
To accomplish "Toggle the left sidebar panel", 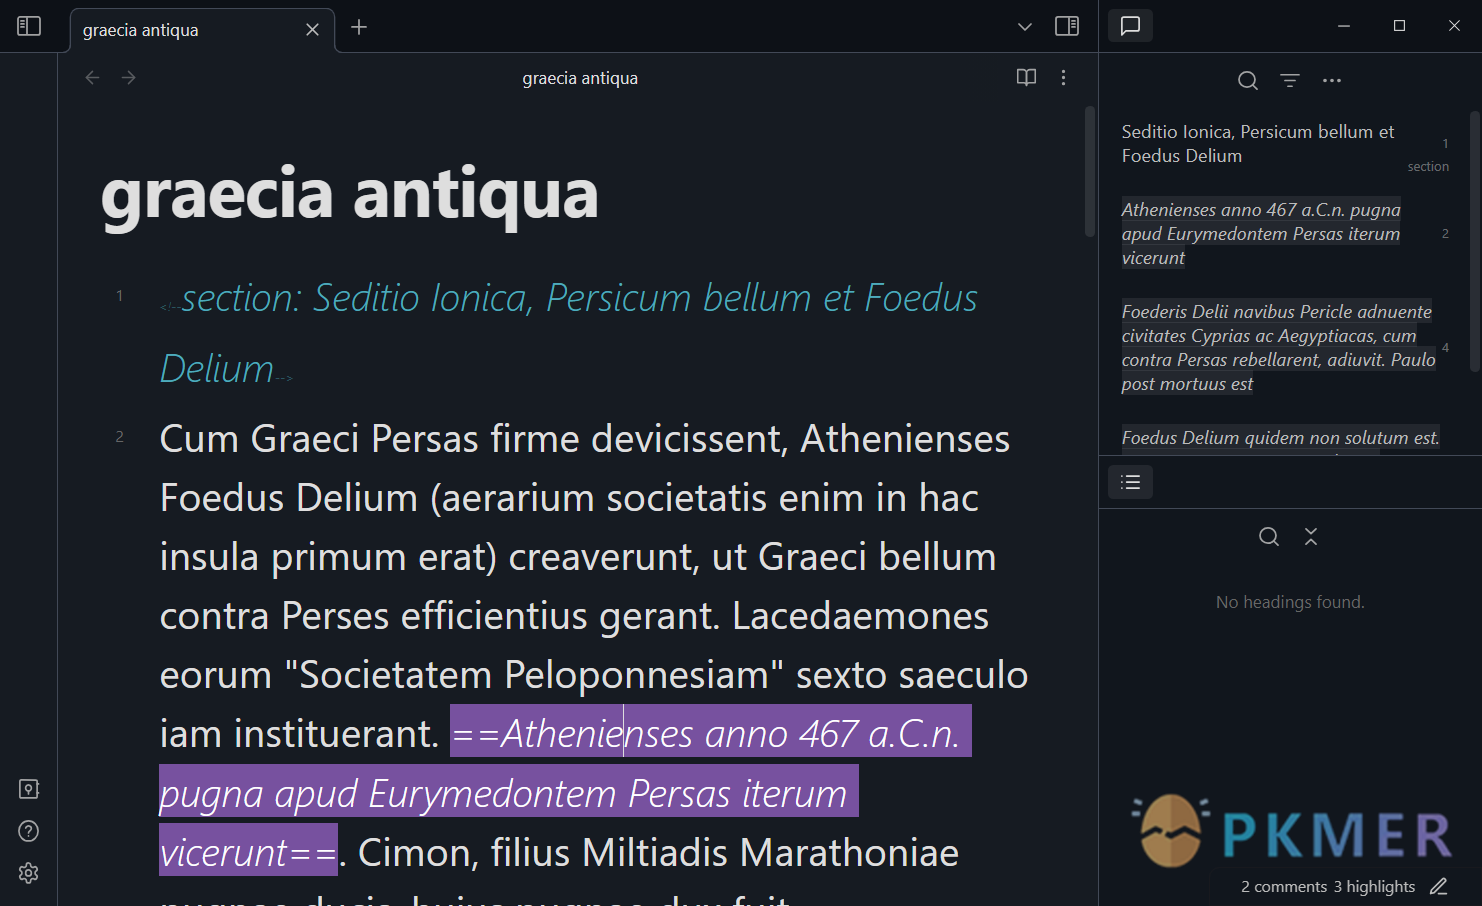I will 29,26.
